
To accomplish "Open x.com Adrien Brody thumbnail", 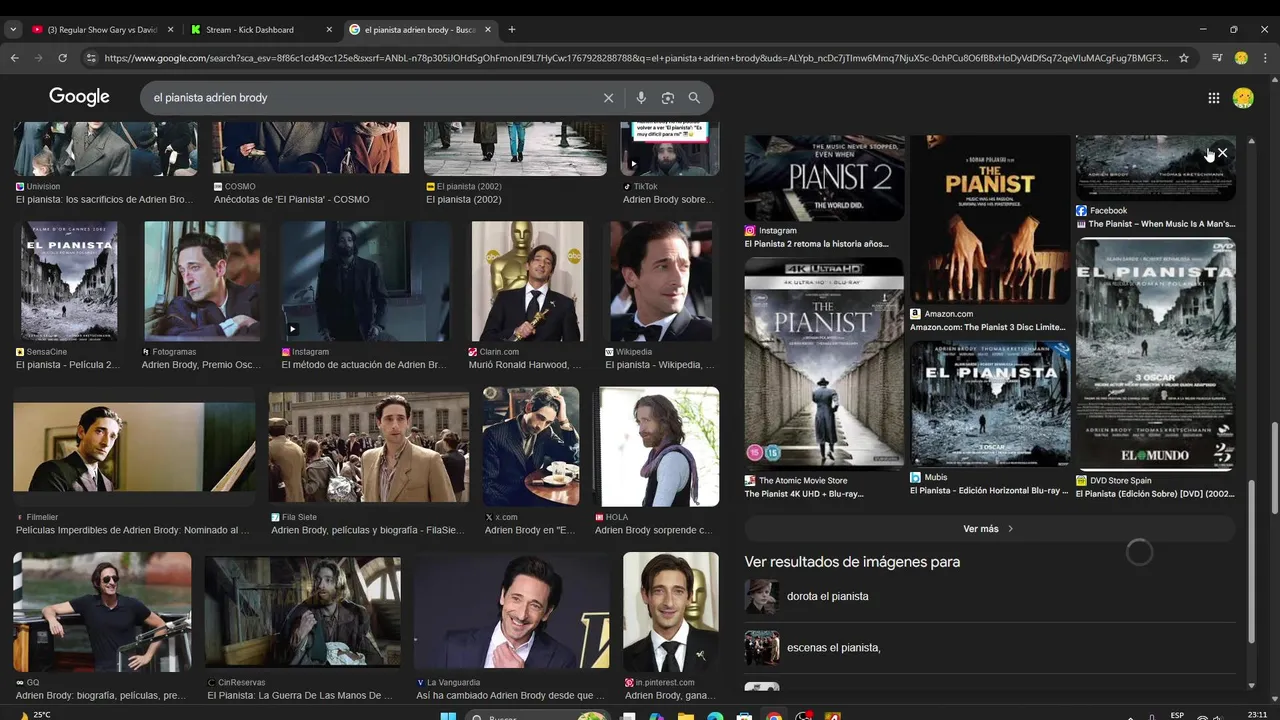I will coord(531,447).
